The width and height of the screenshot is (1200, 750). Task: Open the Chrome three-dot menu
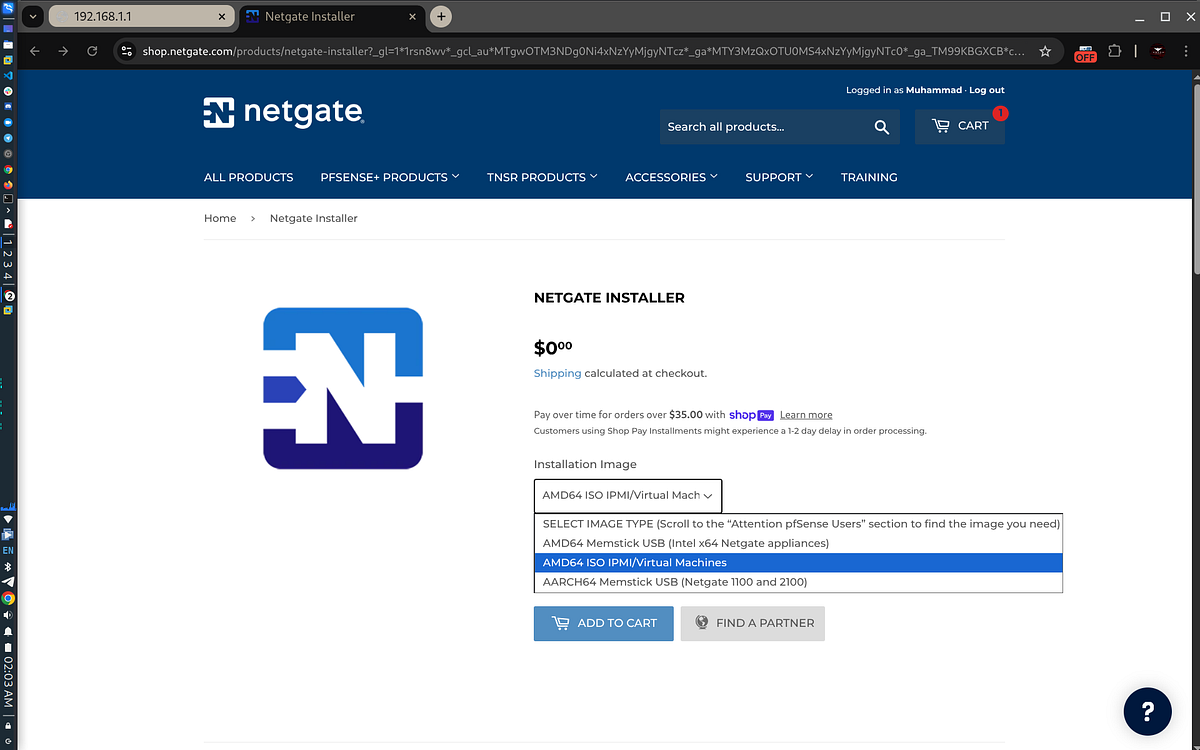1184,51
